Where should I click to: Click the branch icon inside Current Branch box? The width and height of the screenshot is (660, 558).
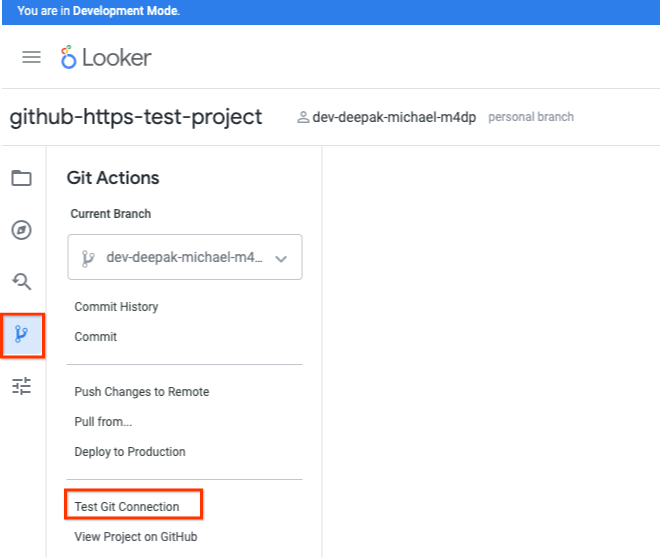pos(88,258)
